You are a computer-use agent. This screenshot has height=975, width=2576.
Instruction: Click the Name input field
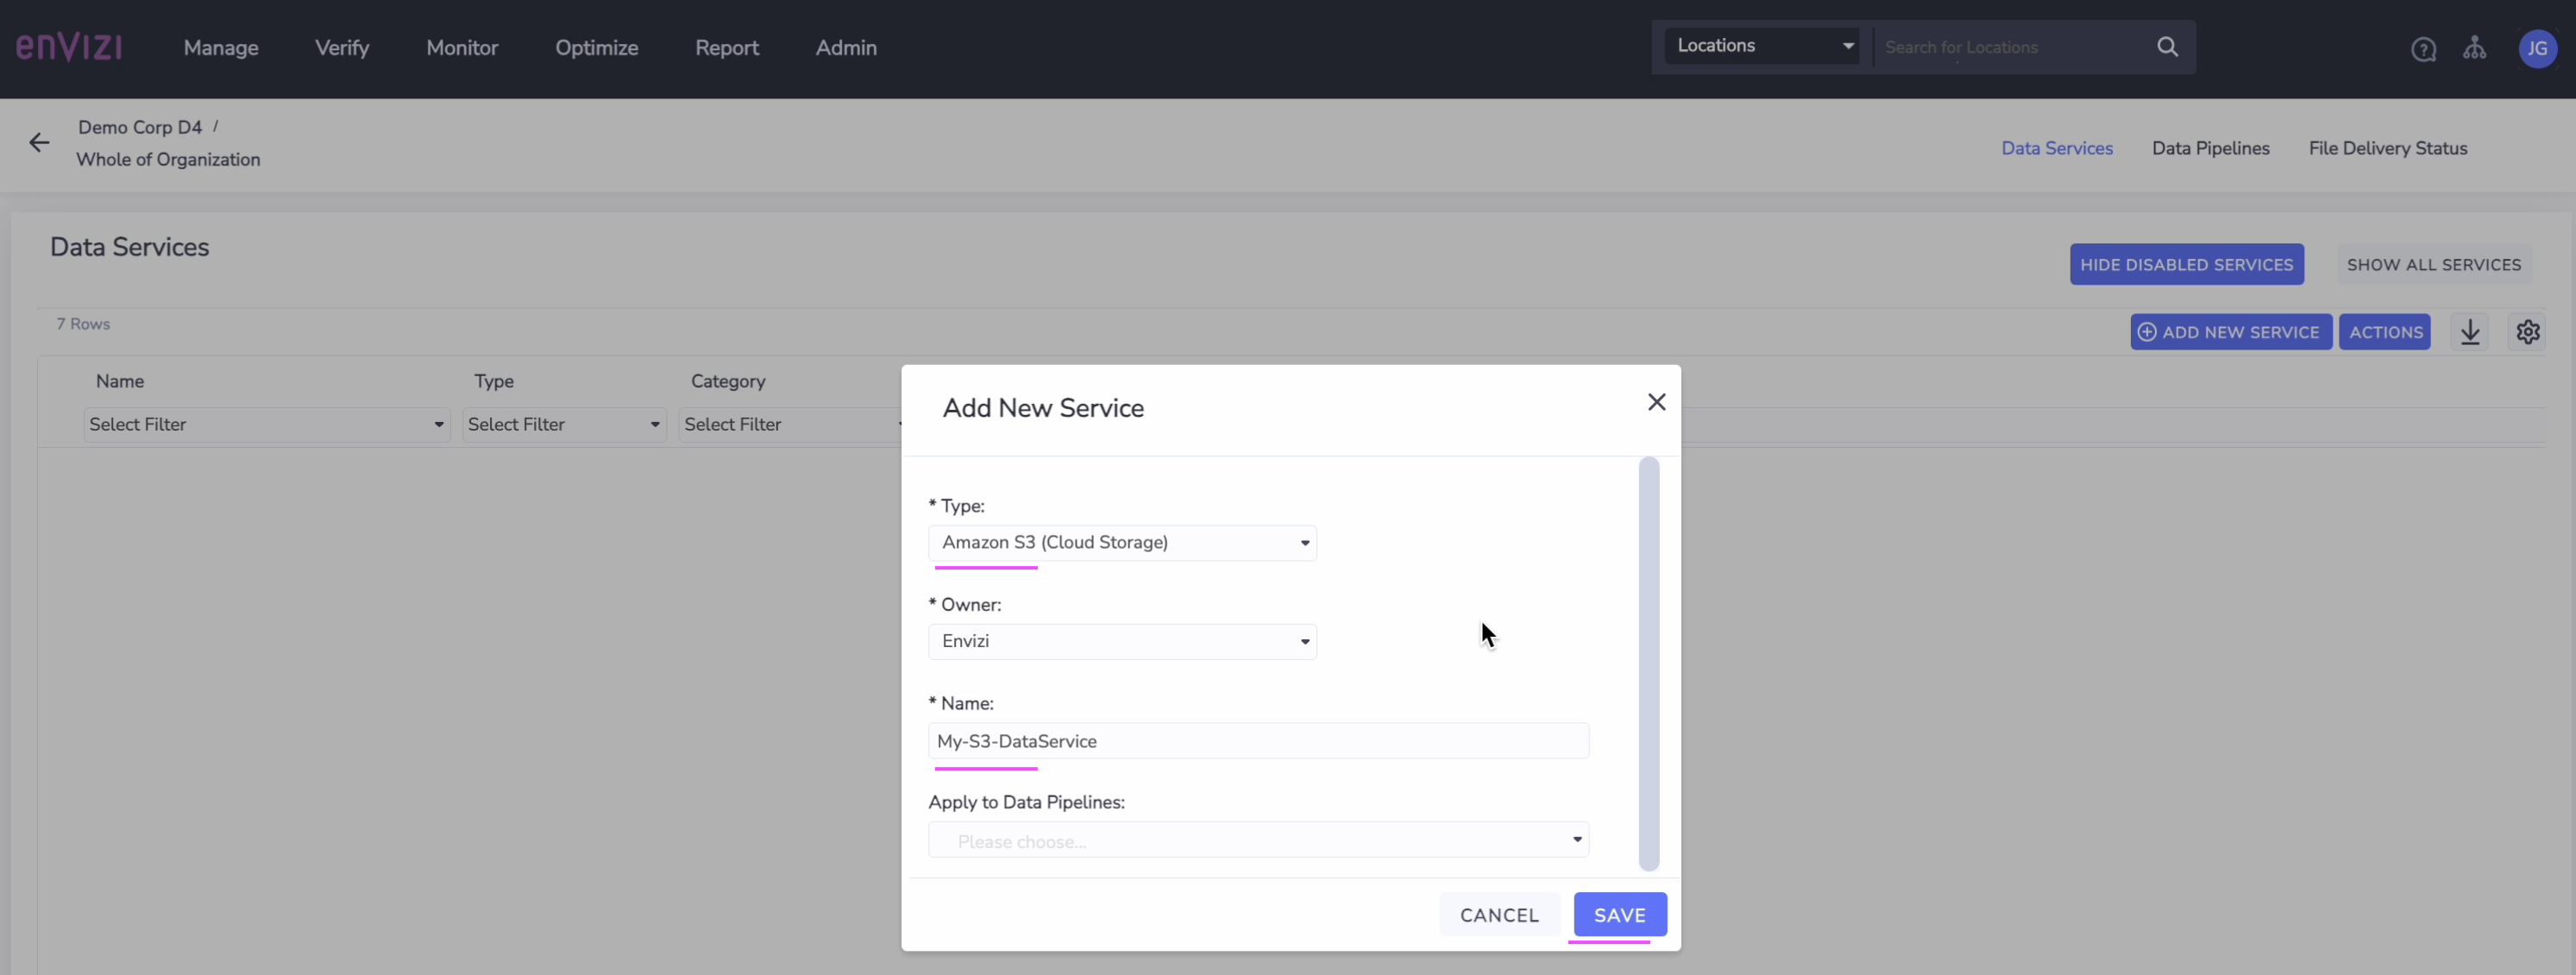tap(1258, 742)
